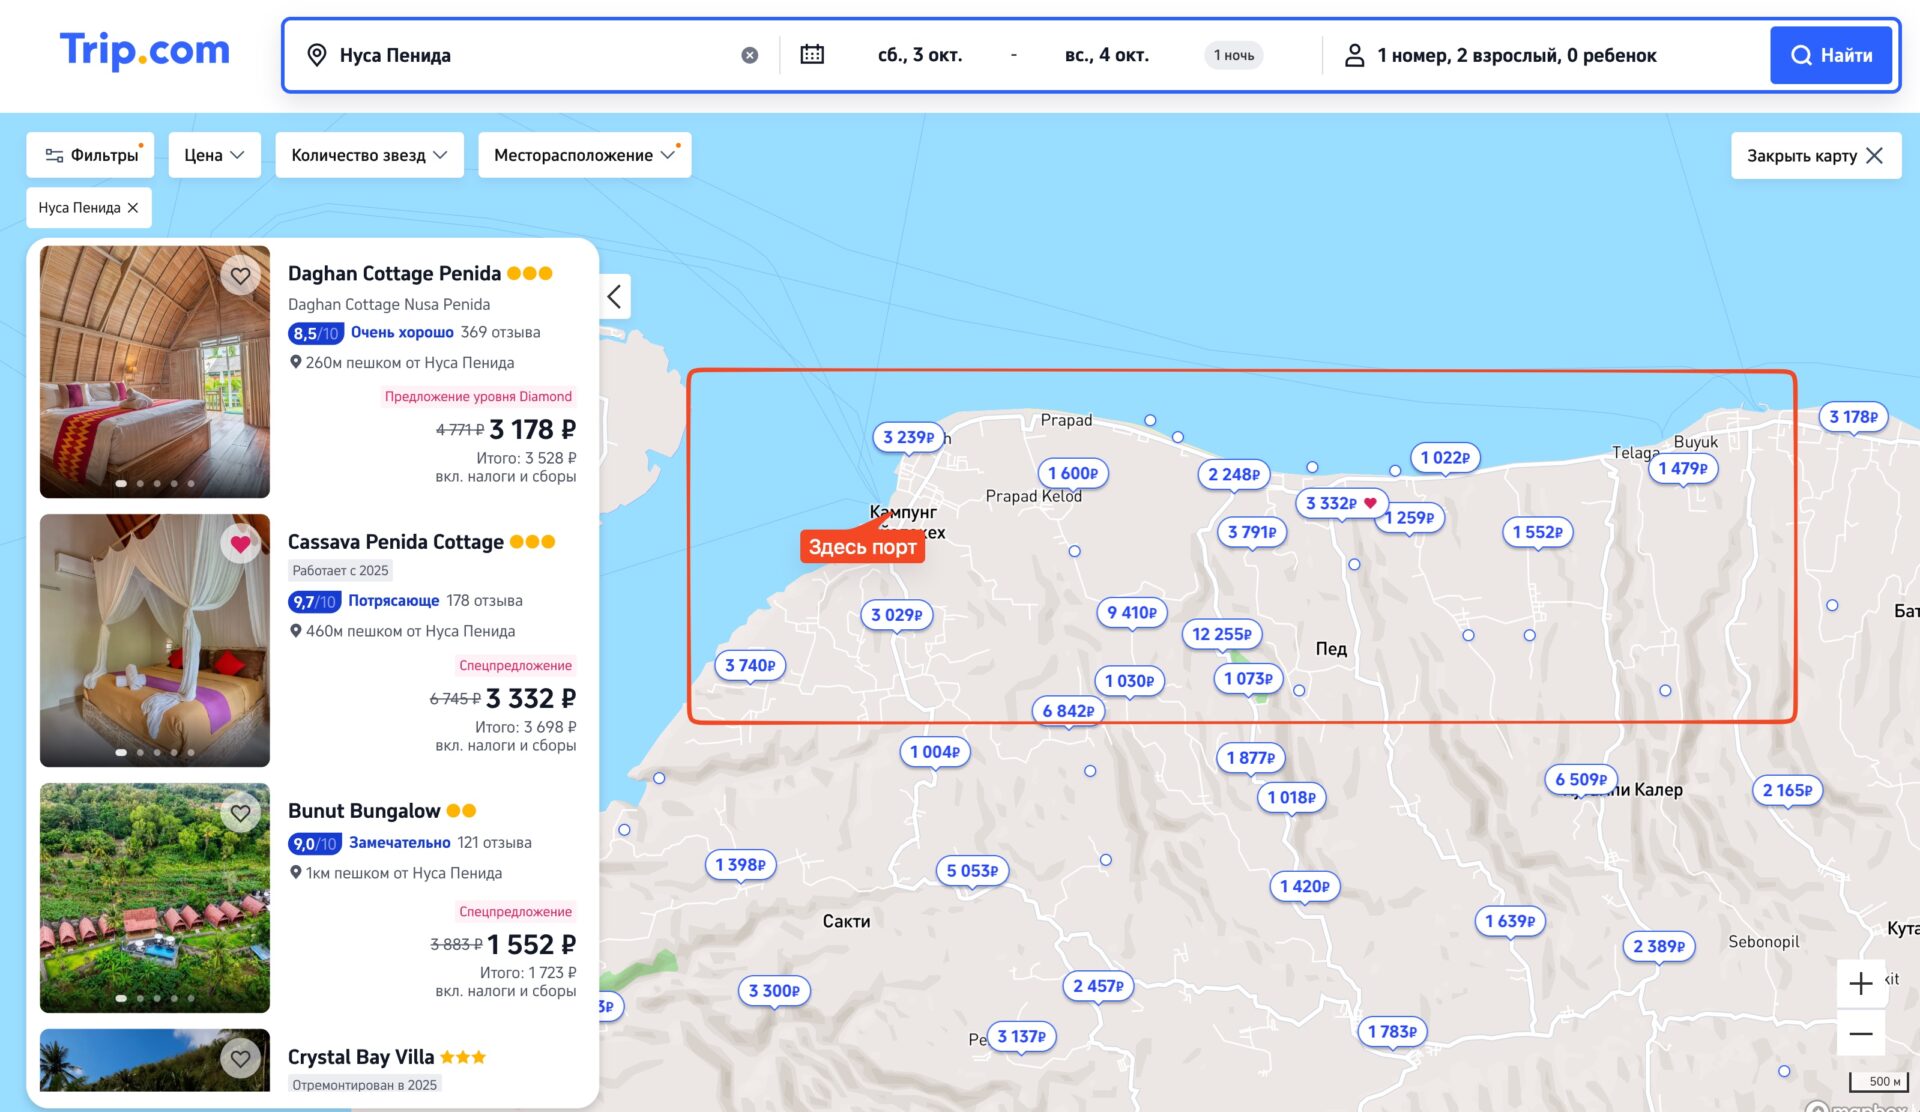Select check-out date вс., 4 окт.
The height and width of the screenshot is (1112, 1920).
pyautogui.click(x=1106, y=55)
